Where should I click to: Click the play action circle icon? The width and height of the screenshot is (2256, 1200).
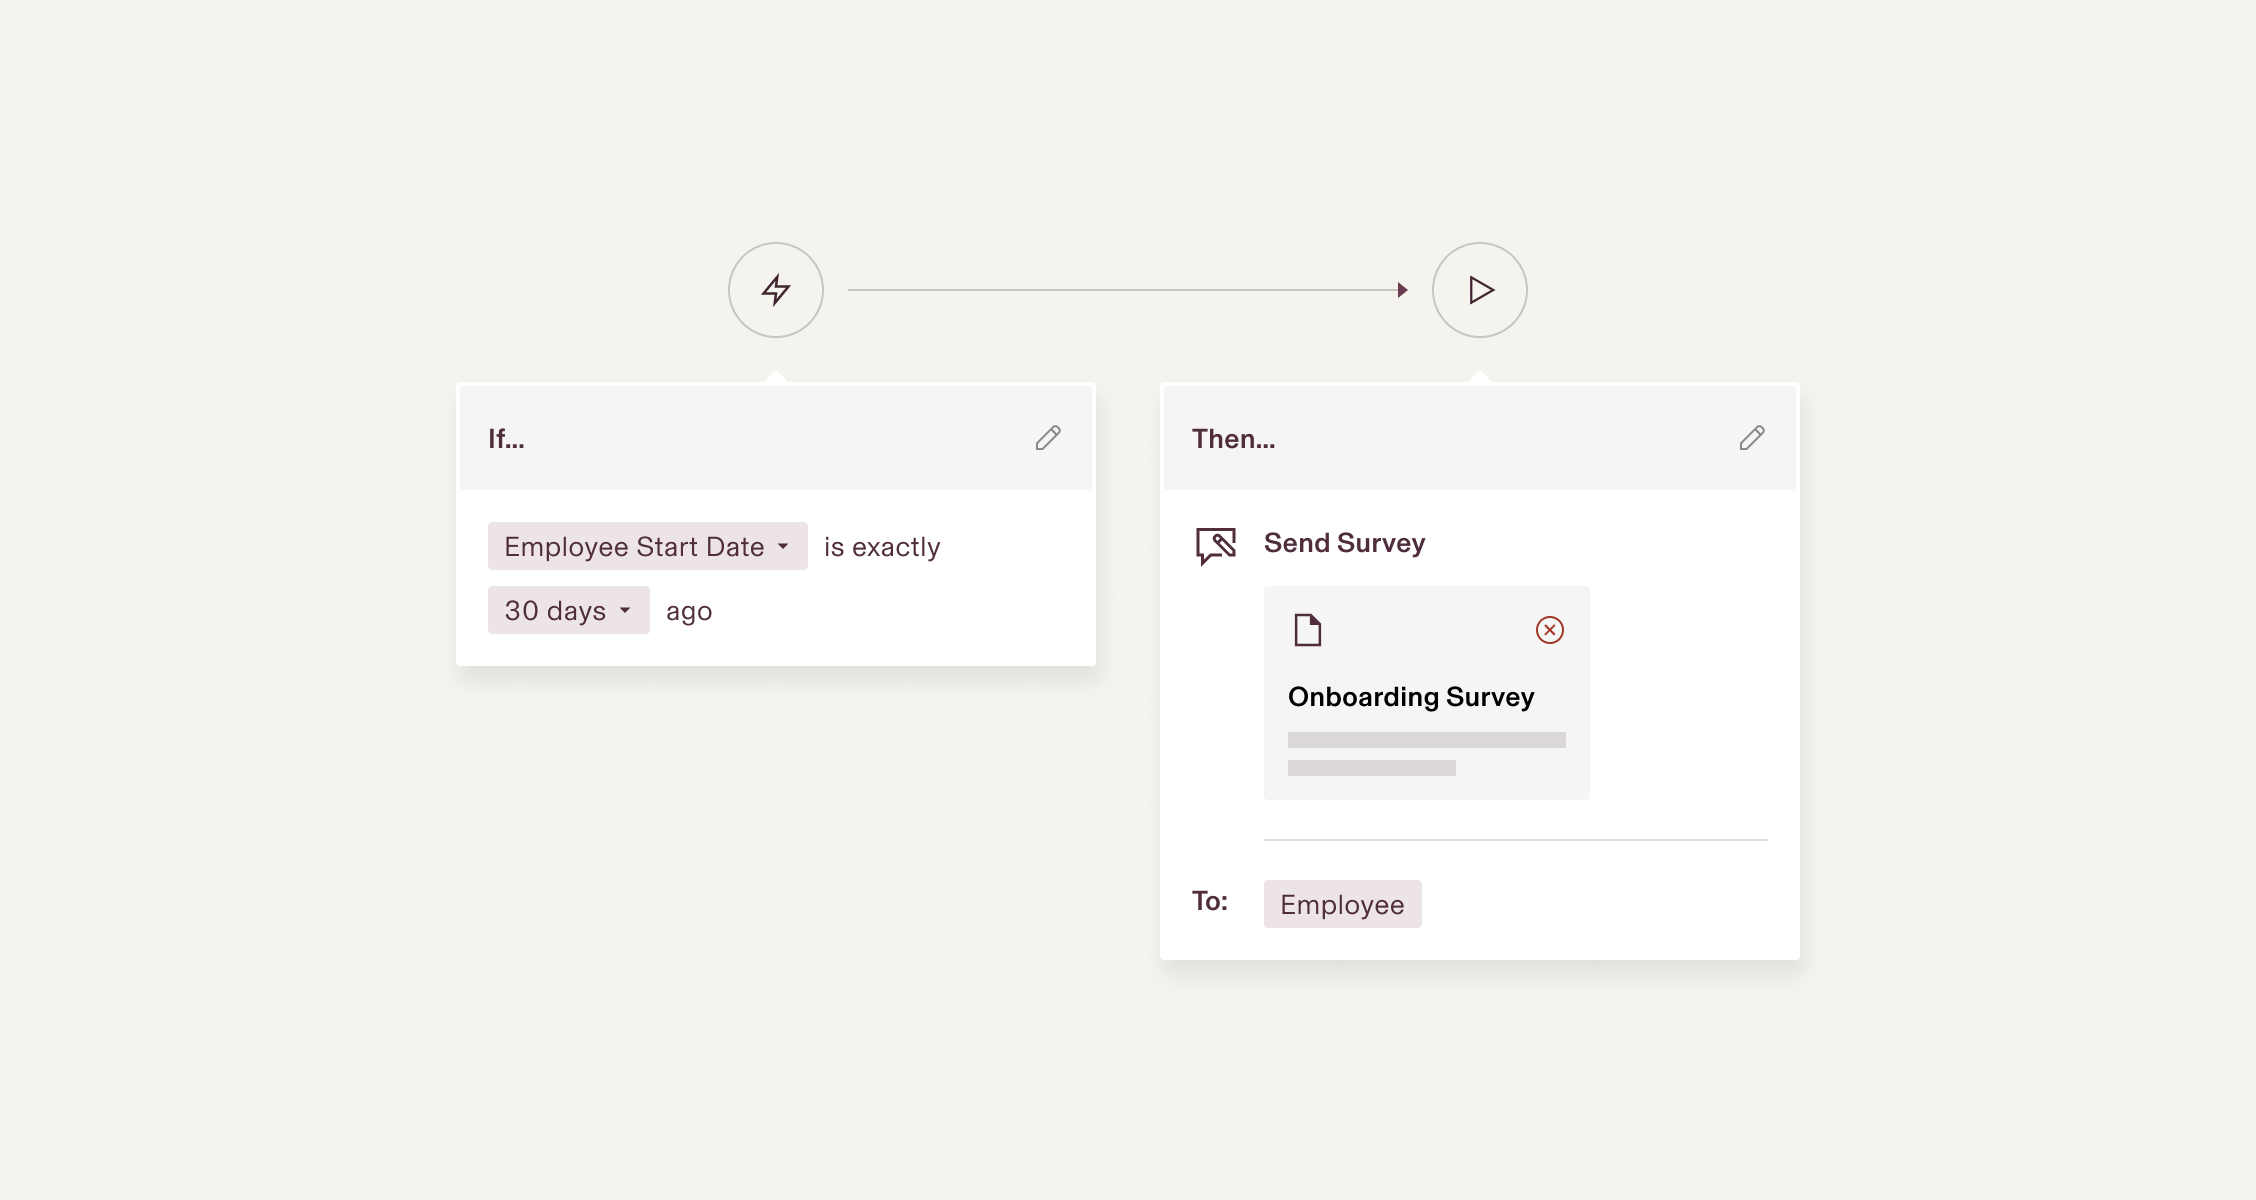(x=1480, y=290)
